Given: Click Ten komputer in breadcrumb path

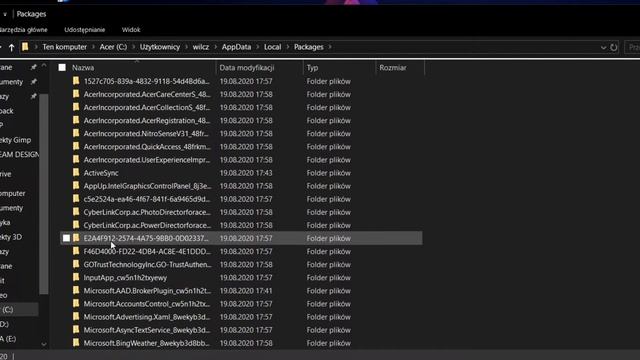Looking at the screenshot, I should (x=64, y=47).
